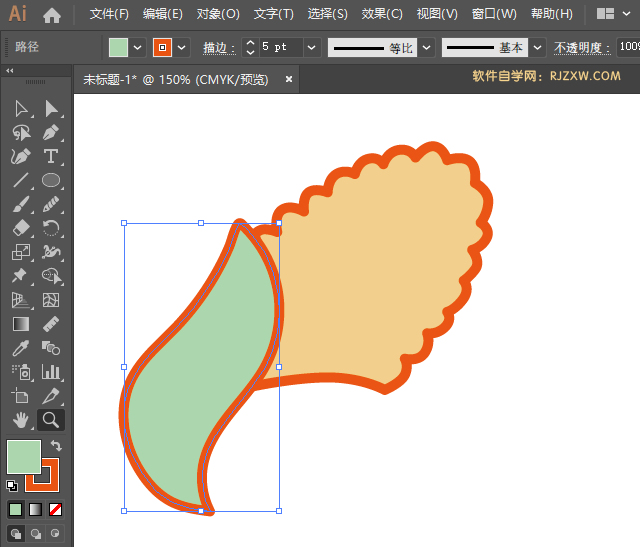Click the Home icon
Screen dimensions: 640x547
[x=52, y=15]
